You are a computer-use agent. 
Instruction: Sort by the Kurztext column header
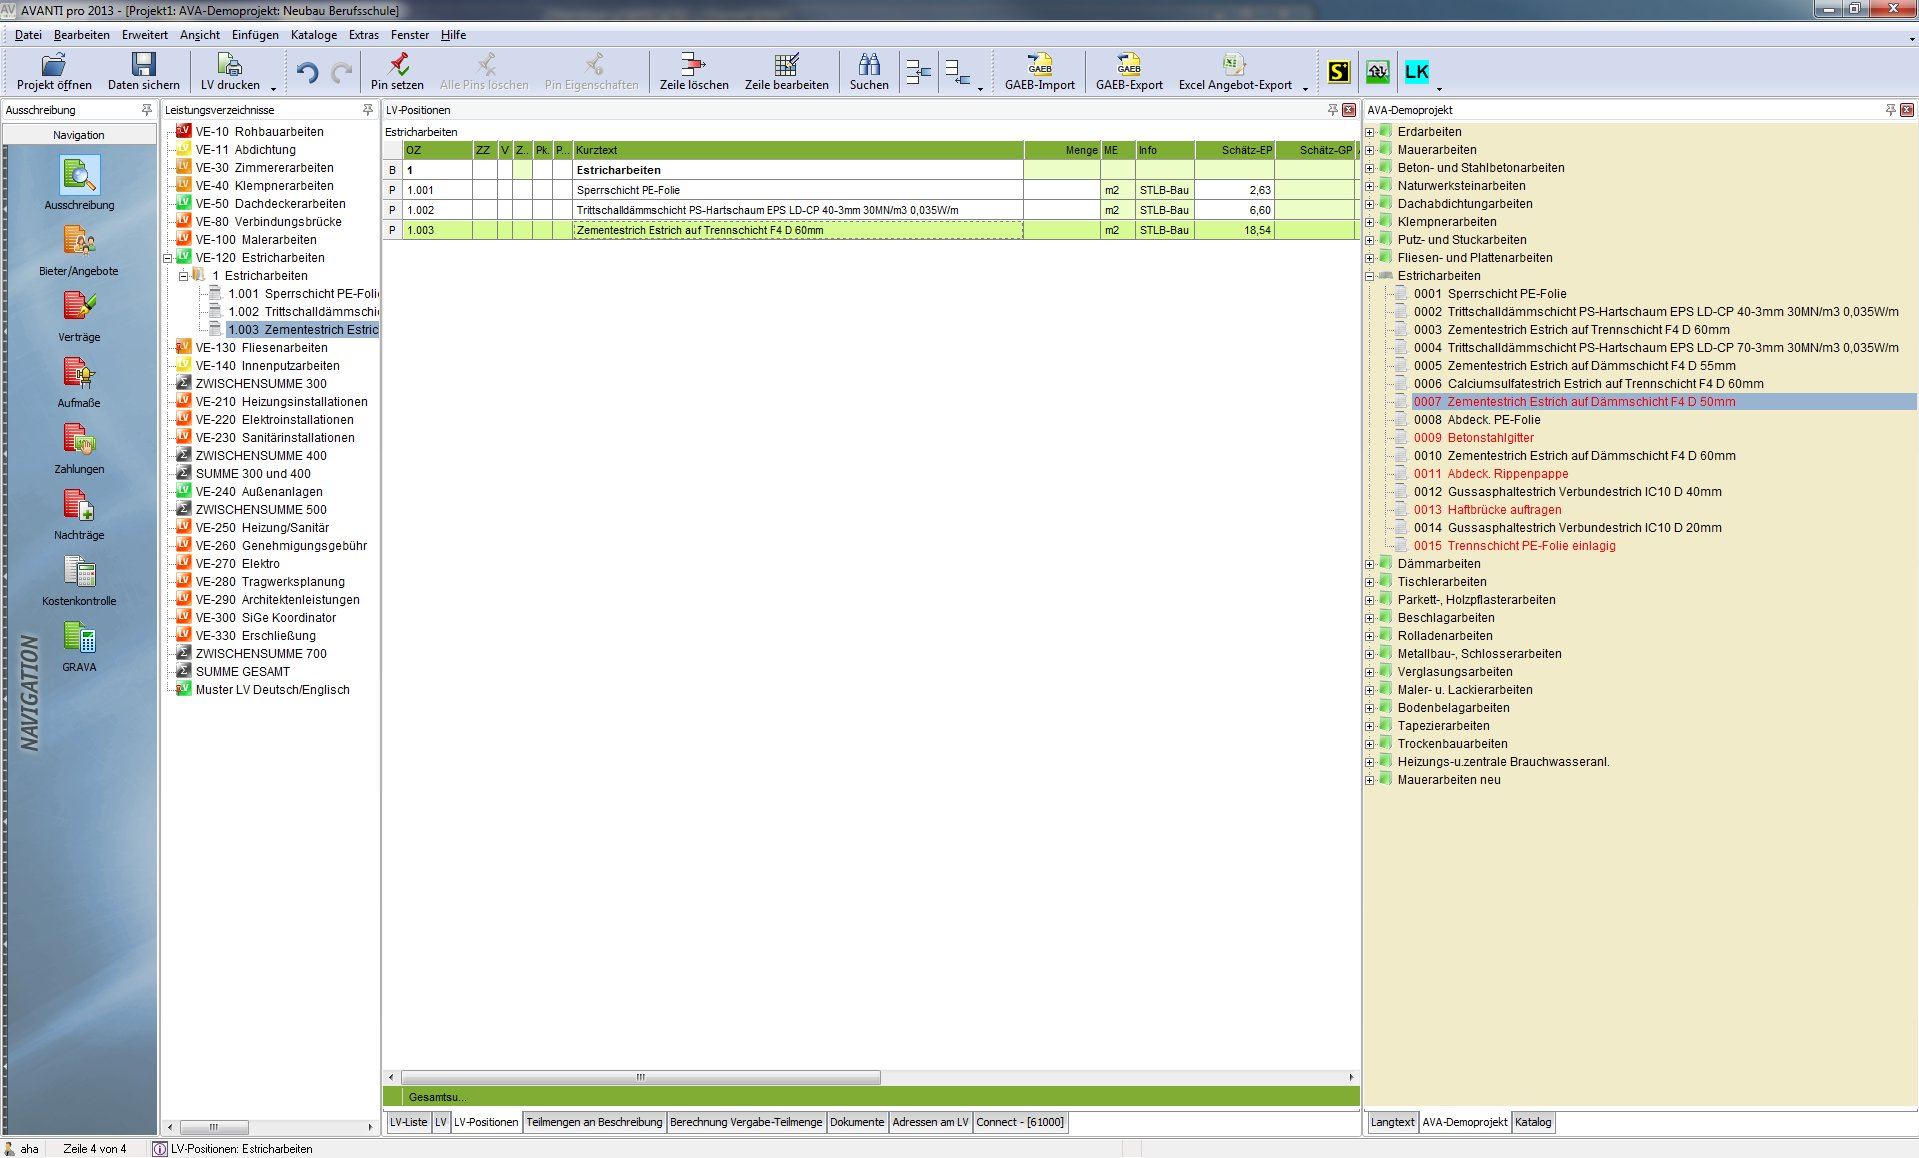pos(798,150)
